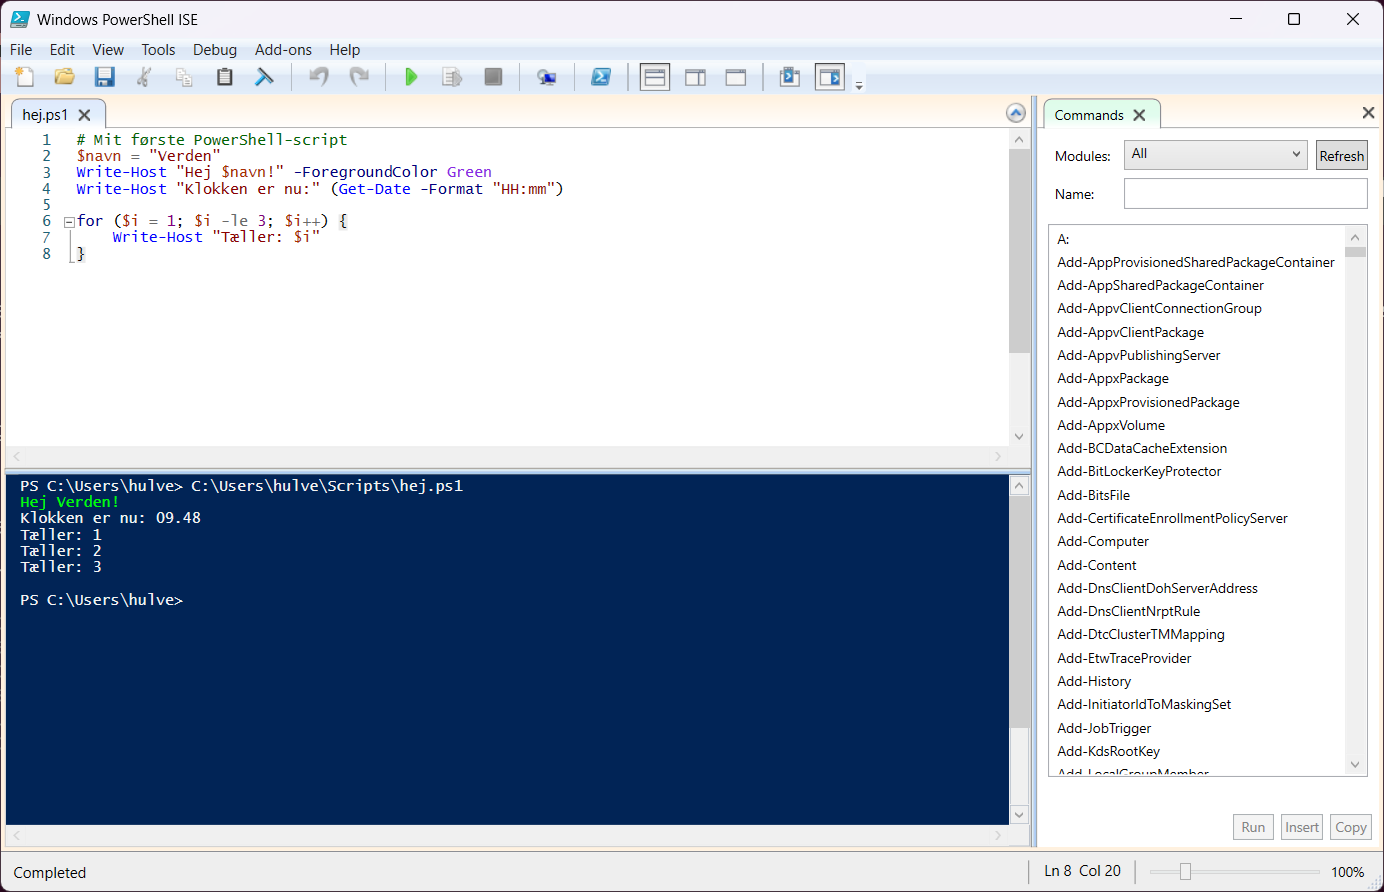Open the Tools menu
Viewport: 1384px width, 892px height.
point(158,50)
